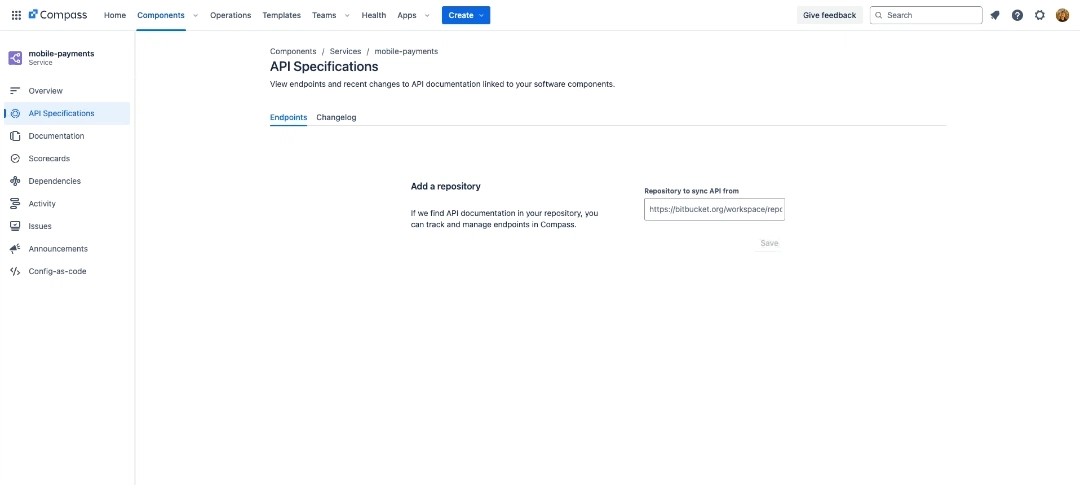
Task: Open the help question mark icon
Action: coord(1017,15)
